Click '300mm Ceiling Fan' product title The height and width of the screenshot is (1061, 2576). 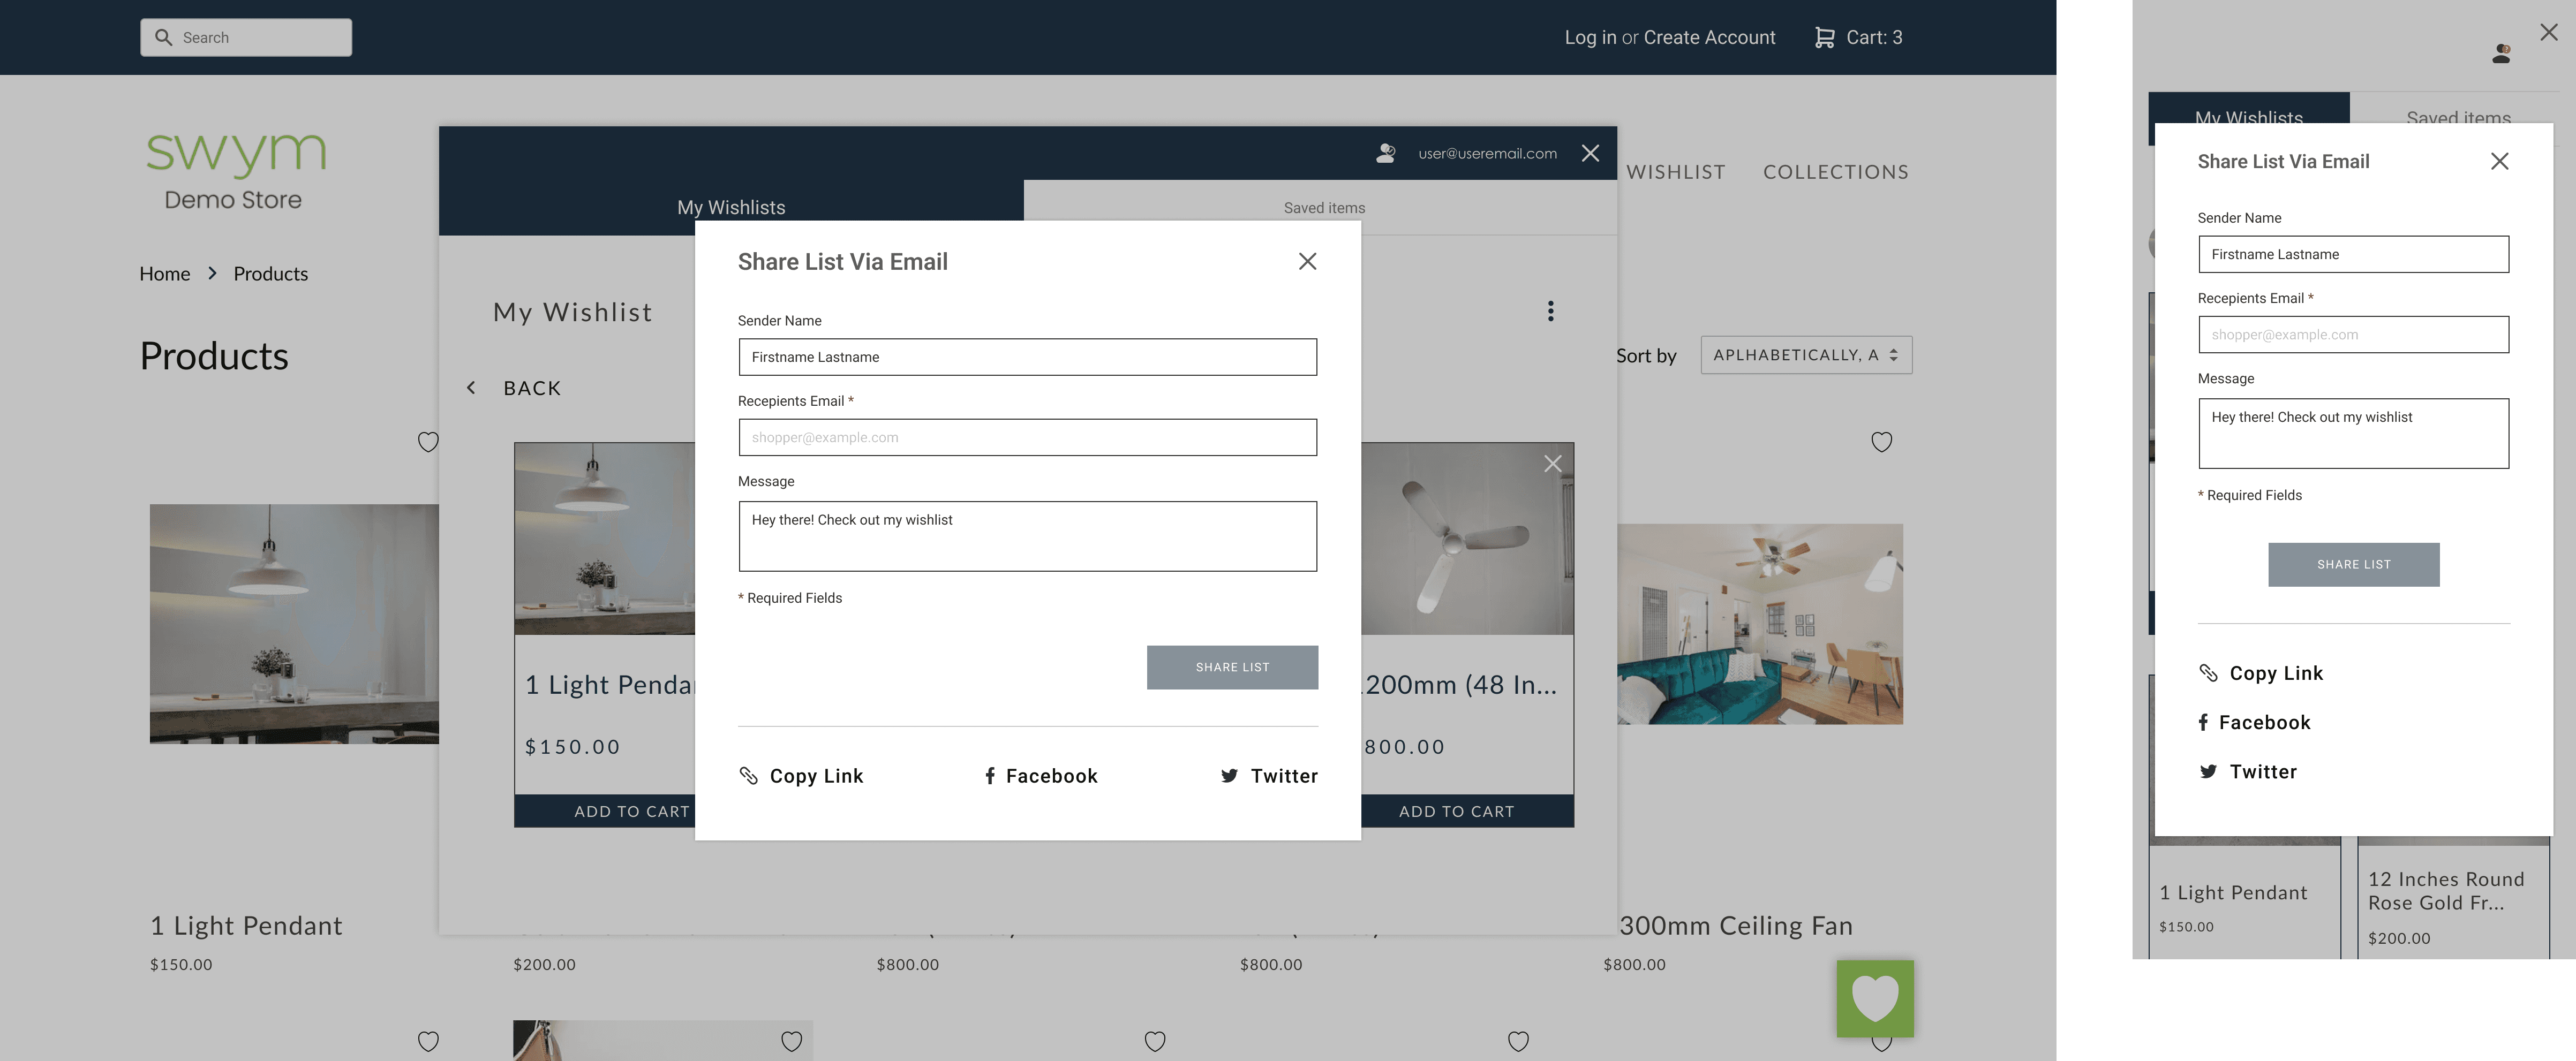1735,926
